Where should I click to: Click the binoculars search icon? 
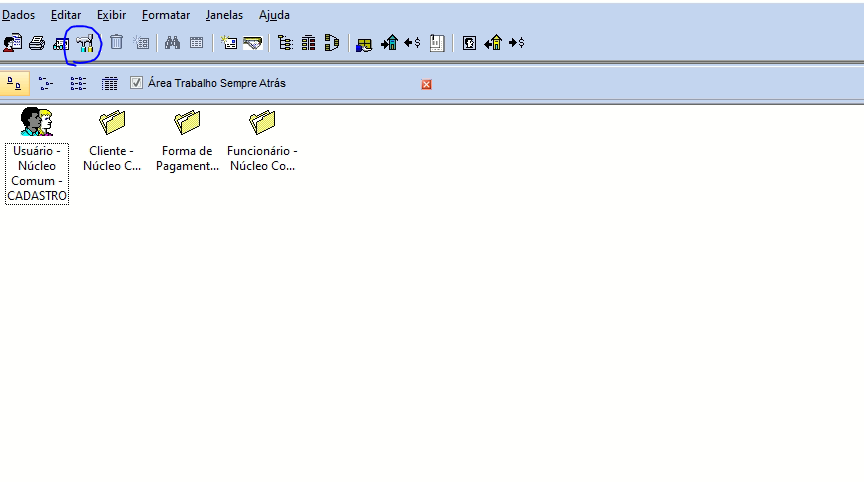[172, 42]
